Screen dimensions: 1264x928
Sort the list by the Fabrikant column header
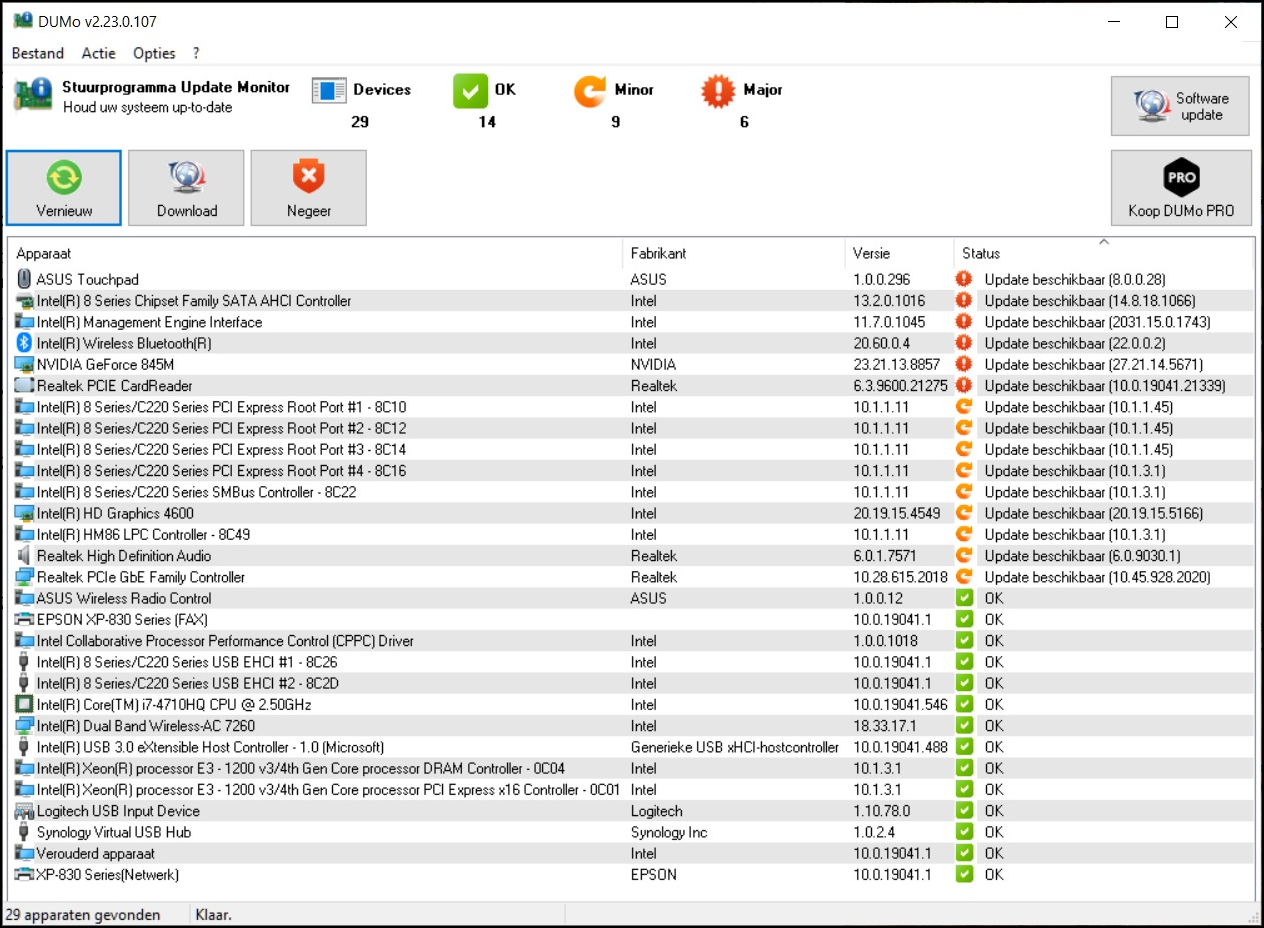[734, 253]
